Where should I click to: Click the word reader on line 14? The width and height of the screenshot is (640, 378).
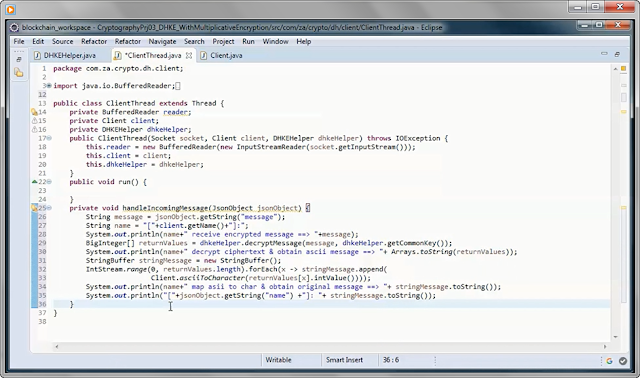coord(175,112)
